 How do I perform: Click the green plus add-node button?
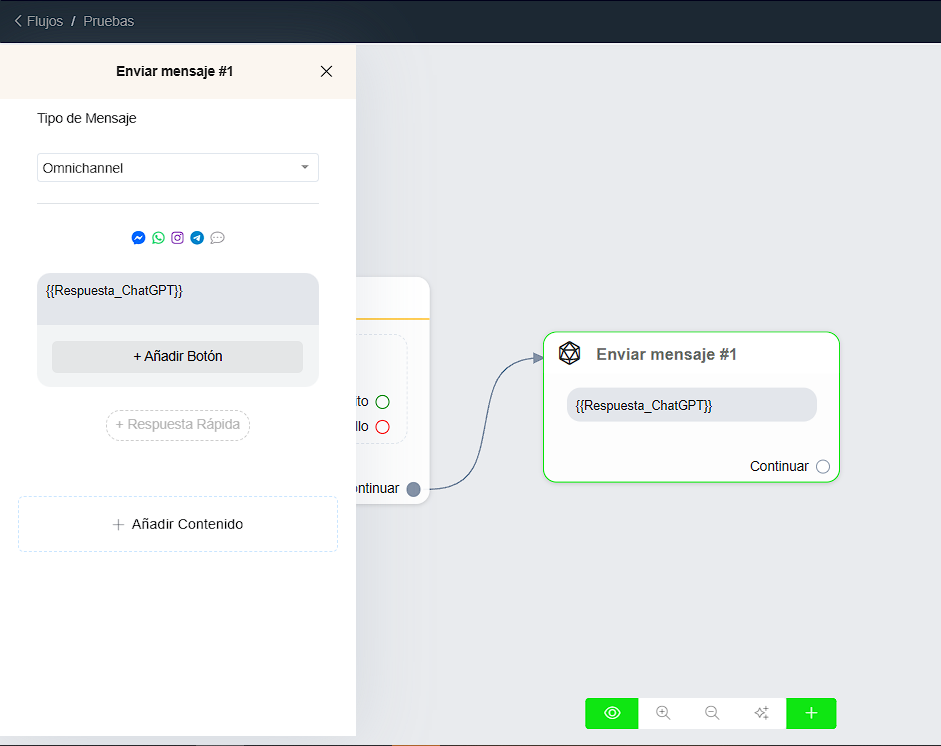pos(811,713)
